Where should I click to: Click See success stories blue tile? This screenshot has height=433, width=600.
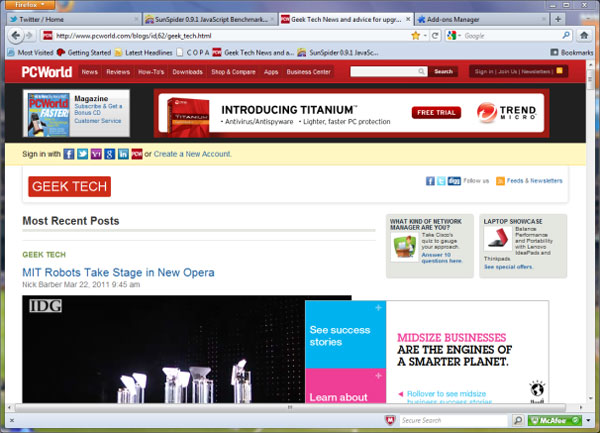345,334
